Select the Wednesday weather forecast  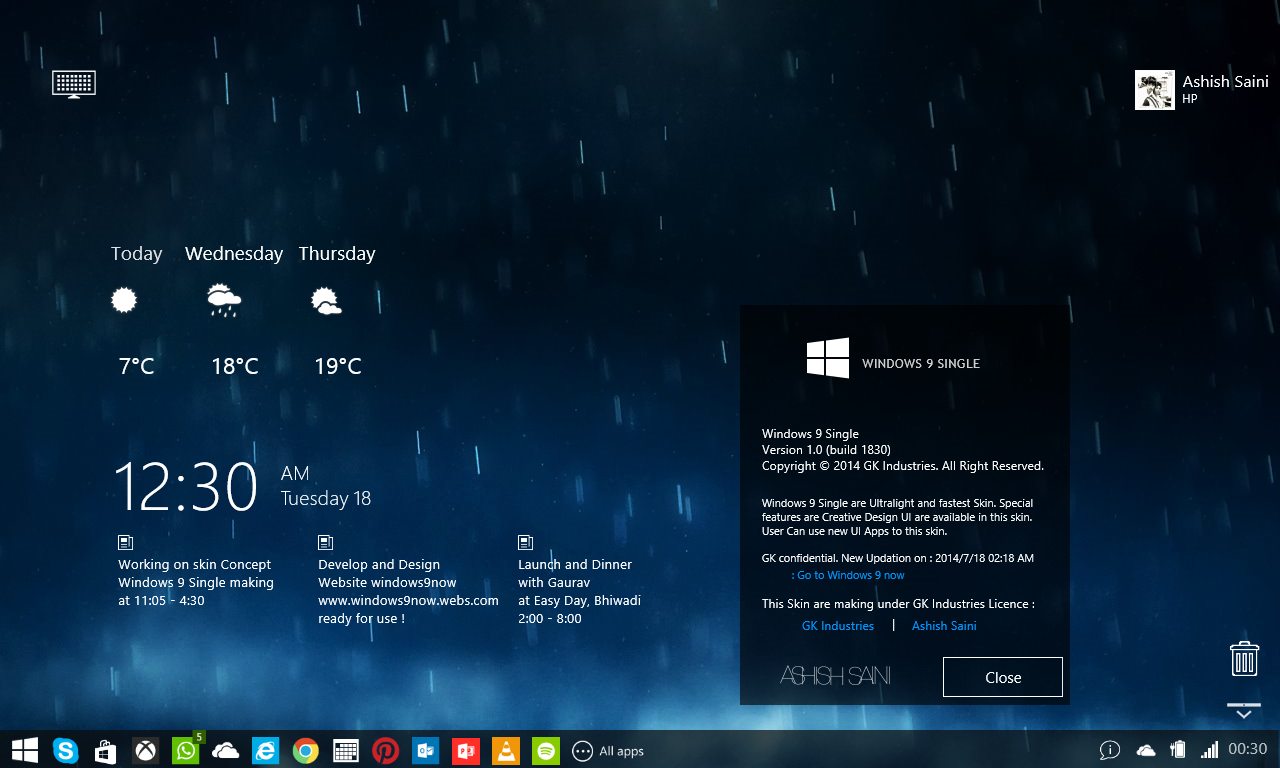click(234, 253)
